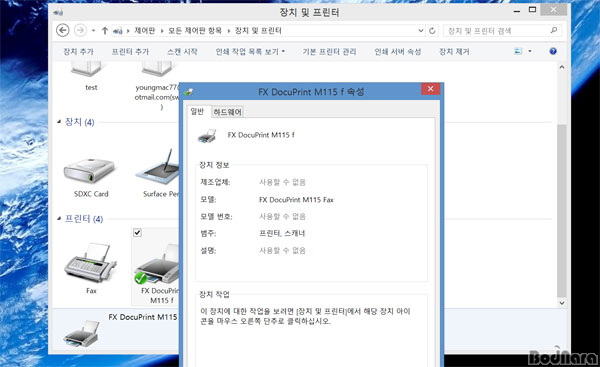Click category value 프린터, 스캐너
600x367 pixels.
tap(282, 233)
